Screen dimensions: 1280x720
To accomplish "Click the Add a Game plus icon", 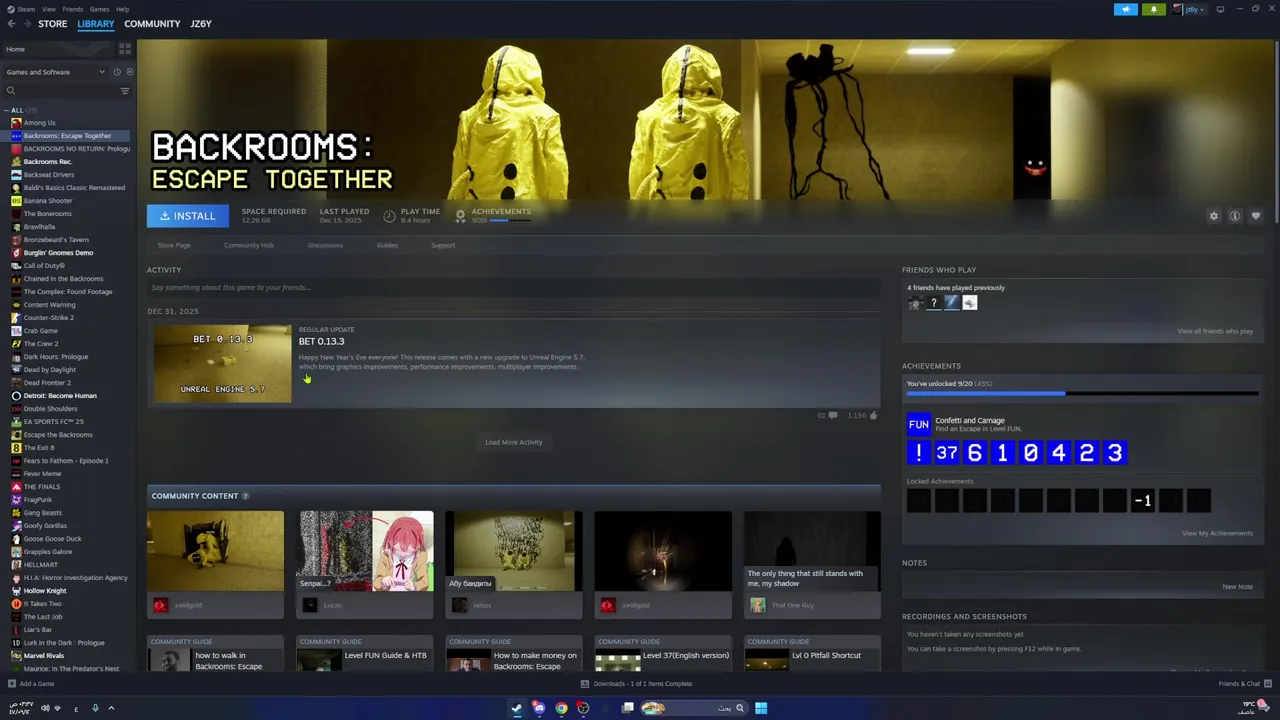I will [x=11, y=684].
